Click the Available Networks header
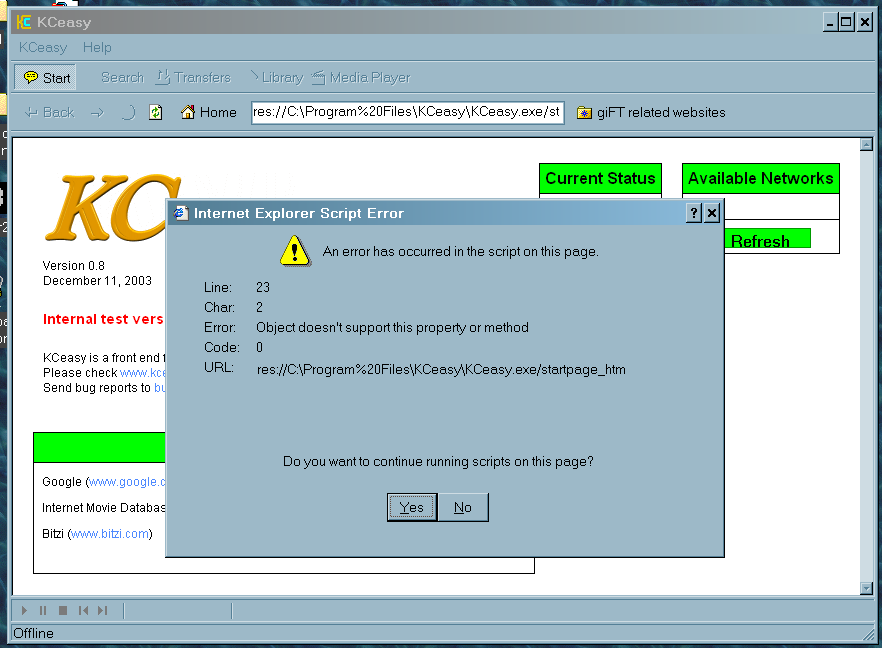This screenshot has height=648, width=882. [x=760, y=178]
